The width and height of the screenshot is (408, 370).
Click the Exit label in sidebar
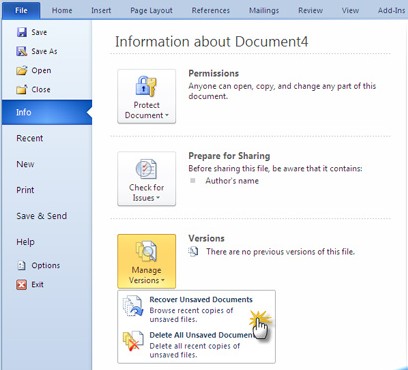click(37, 284)
